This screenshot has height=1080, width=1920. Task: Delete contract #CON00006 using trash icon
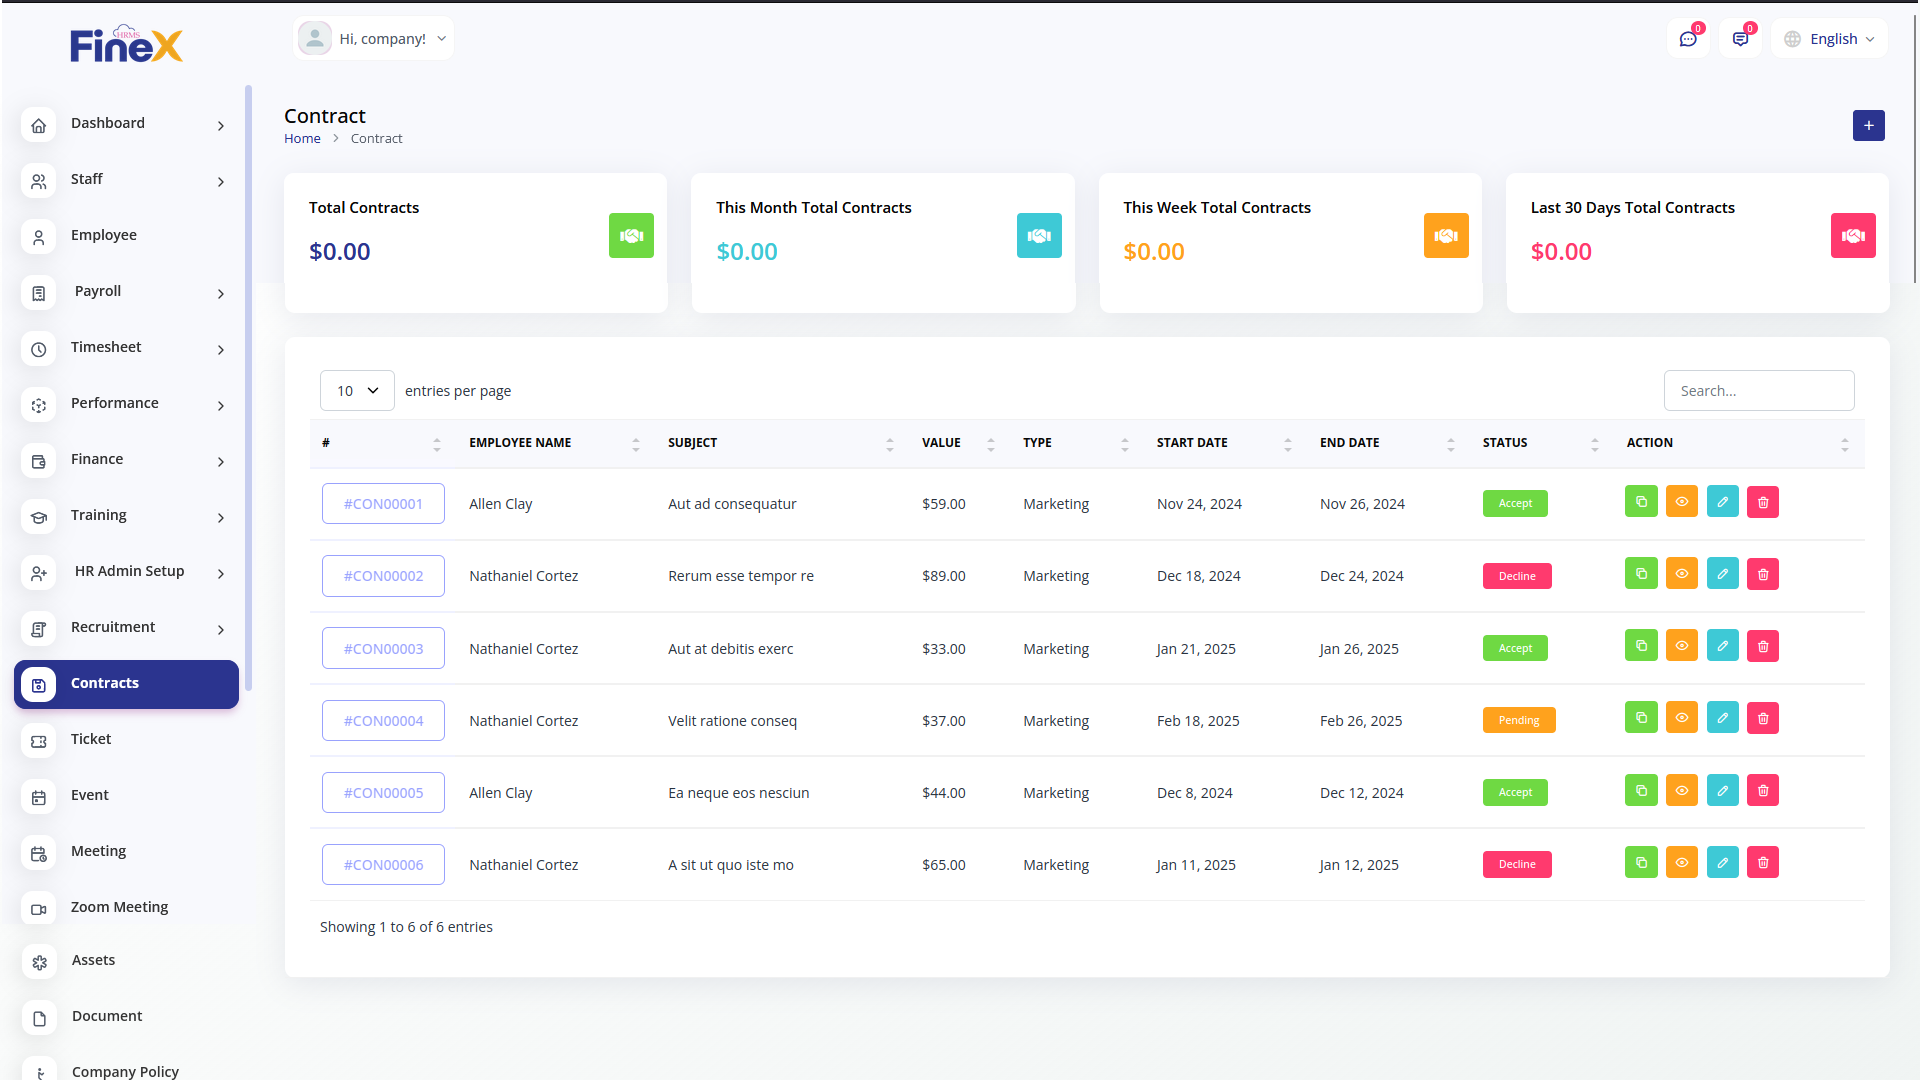coord(1763,862)
